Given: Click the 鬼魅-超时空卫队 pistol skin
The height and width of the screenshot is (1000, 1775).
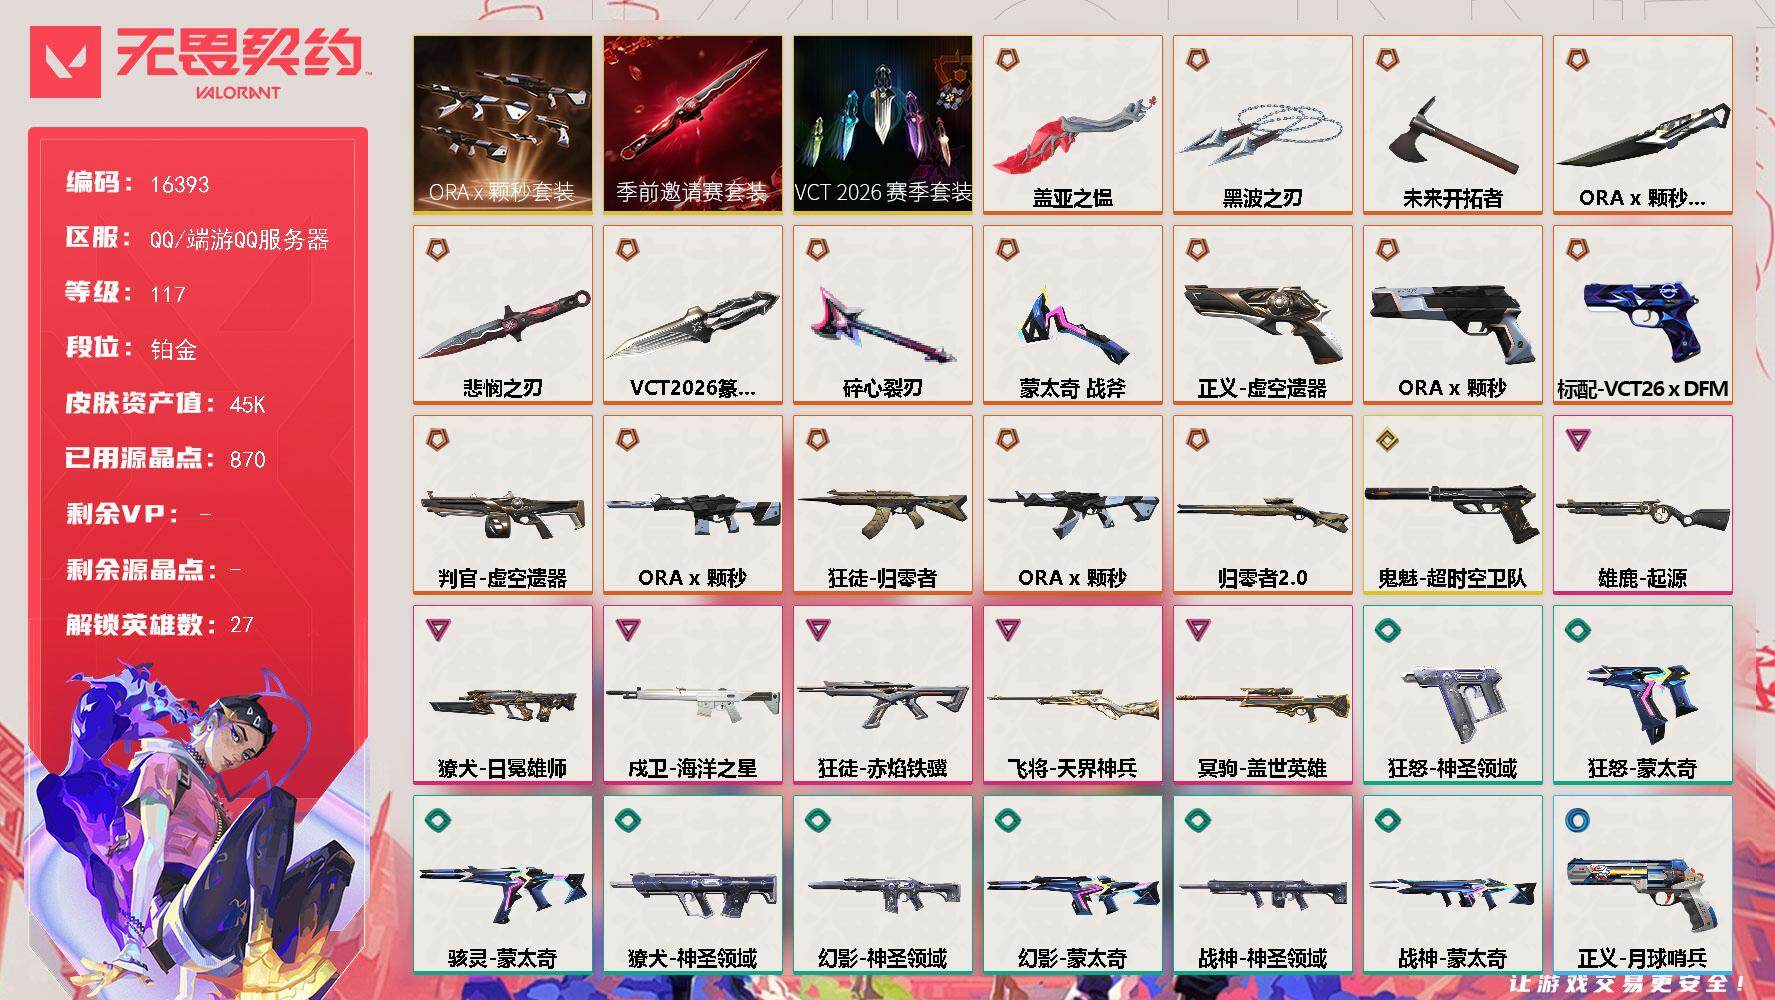Looking at the screenshot, I should 1452,504.
